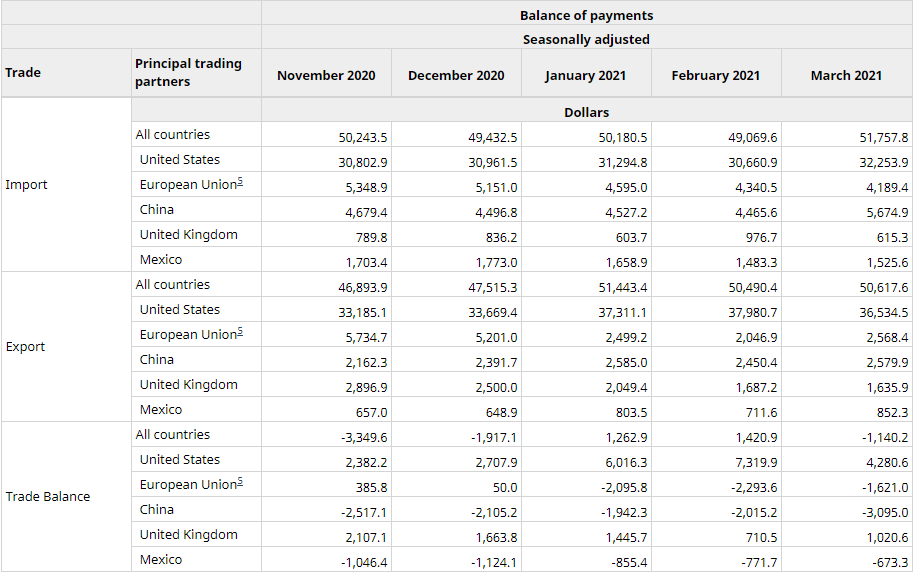
Task: Select United Kingdom import value 976.7
Action: [761, 238]
